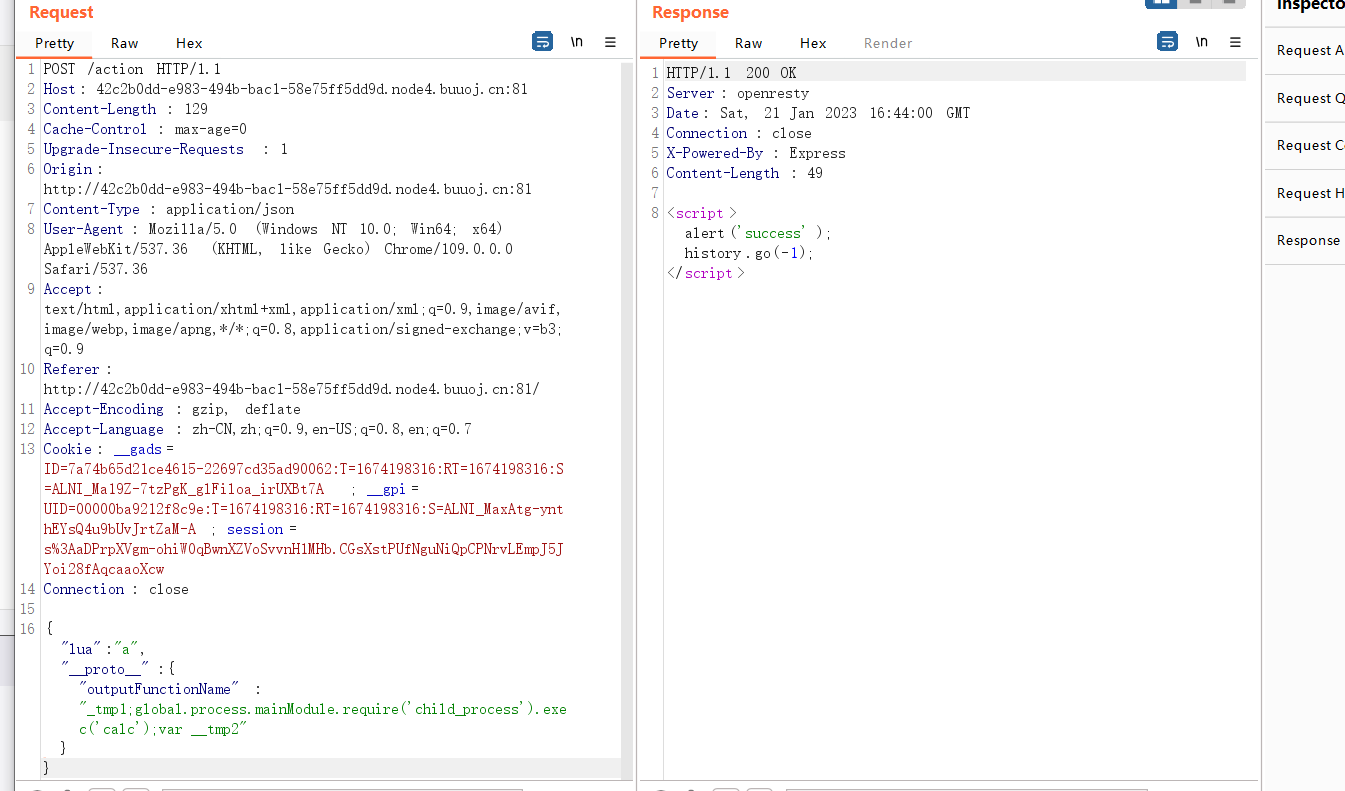Click the 'HTTP/1.1 200 OK' response status line
Viewport: 1345px width, 791px height.
click(x=732, y=73)
